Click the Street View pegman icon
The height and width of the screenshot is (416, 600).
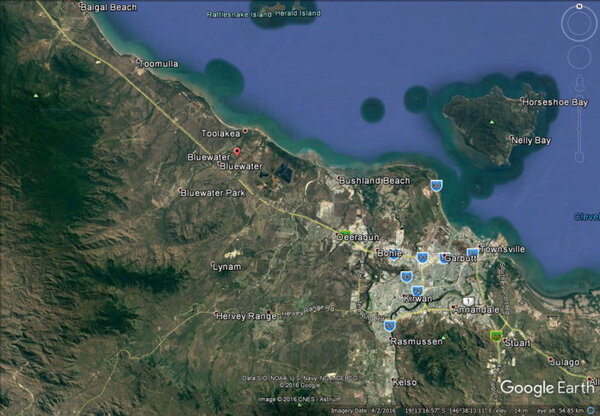click(580, 84)
